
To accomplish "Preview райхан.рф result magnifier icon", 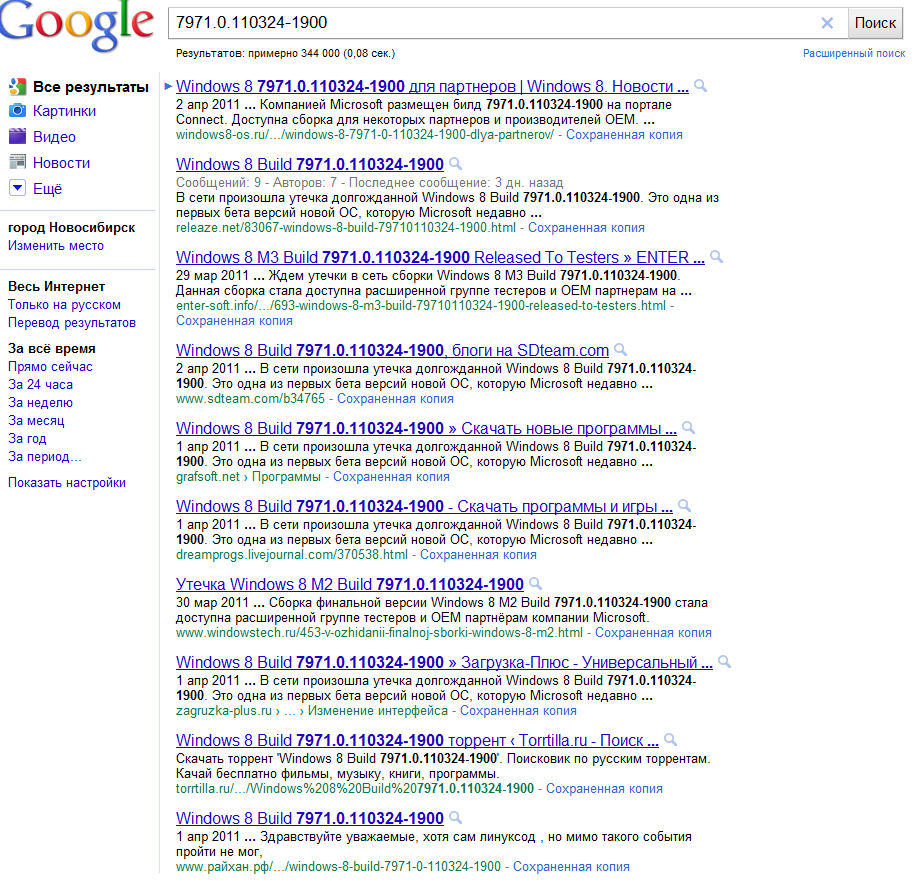I will (x=455, y=818).
